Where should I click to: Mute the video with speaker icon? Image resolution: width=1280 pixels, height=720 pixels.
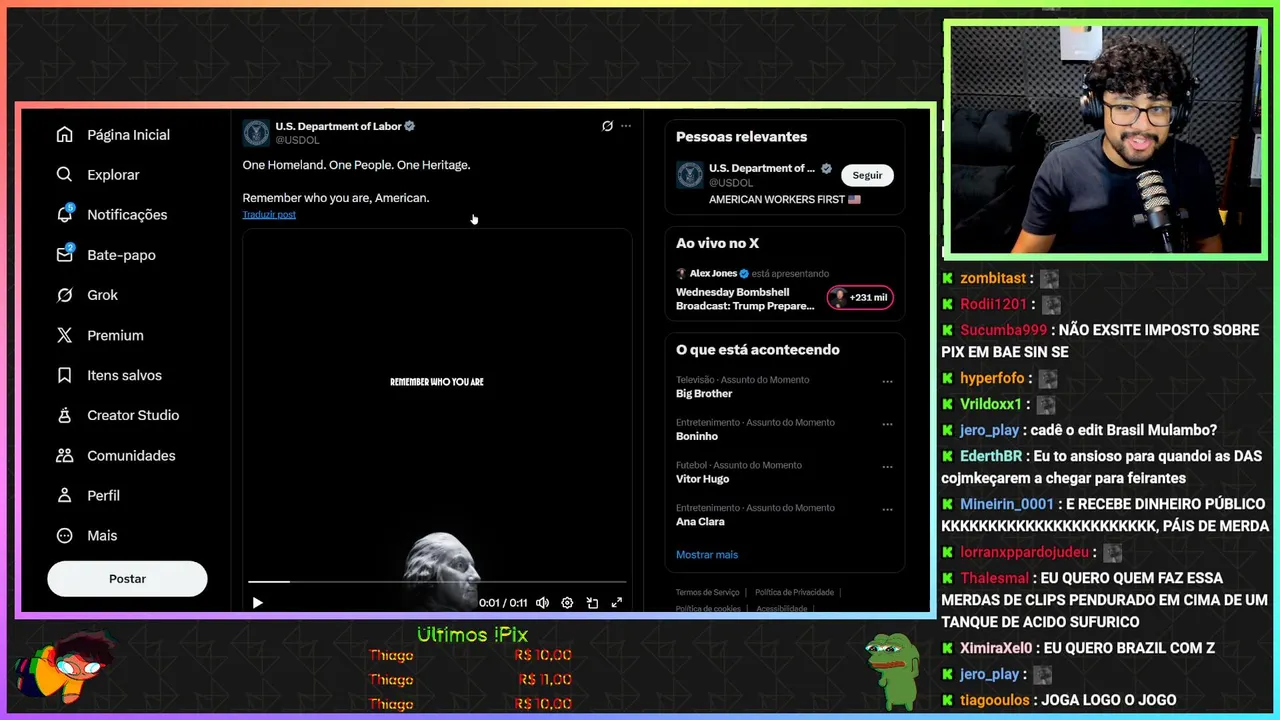click(542, 603)
